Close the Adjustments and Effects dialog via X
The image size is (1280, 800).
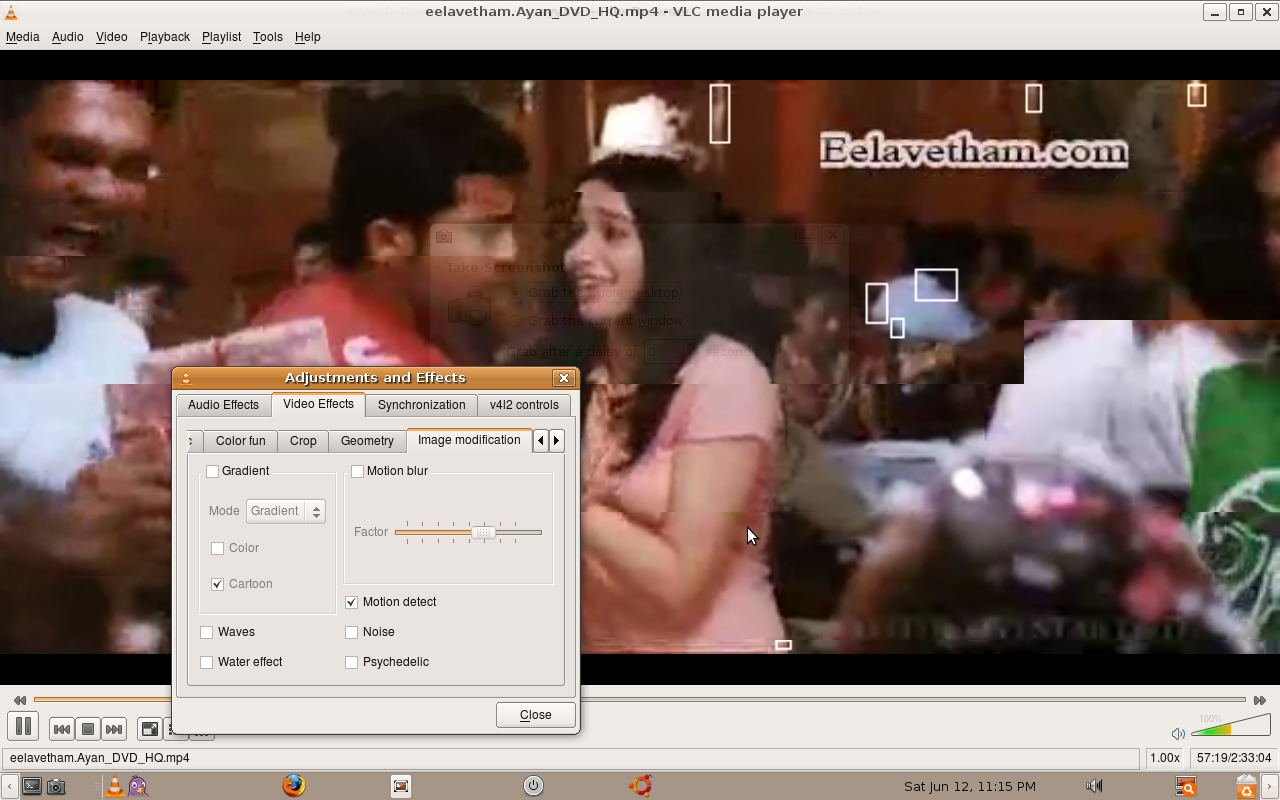pyautogui.click(x=564, y=378)
